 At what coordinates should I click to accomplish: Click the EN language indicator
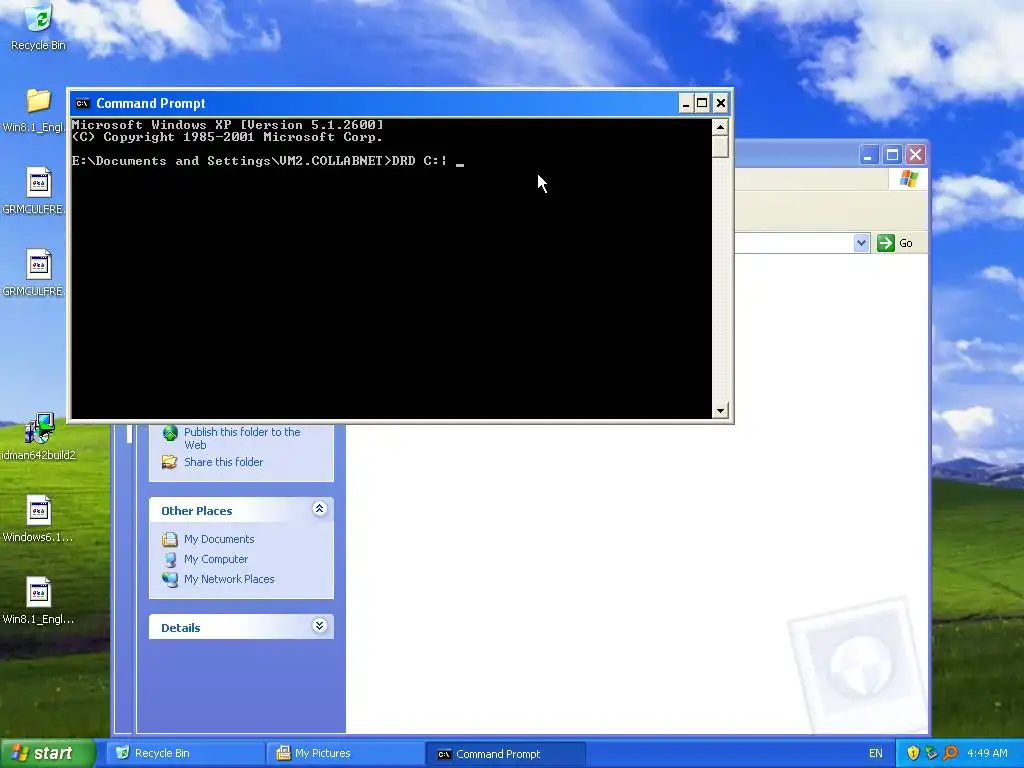[876, 753]
